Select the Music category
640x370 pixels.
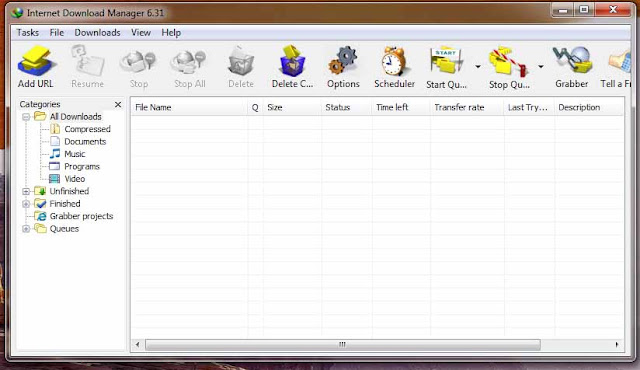click(x=75, y=154)
